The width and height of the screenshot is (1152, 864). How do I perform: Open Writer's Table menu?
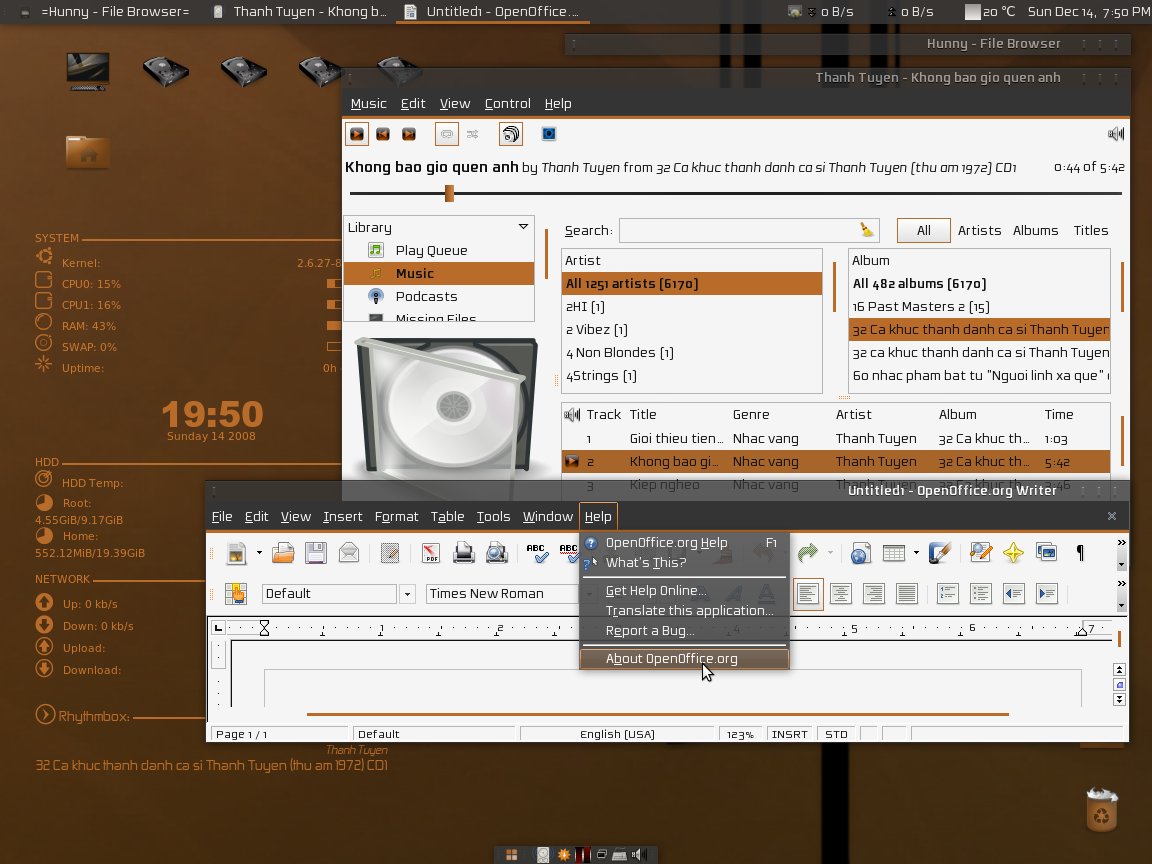[x=447, y=516]
